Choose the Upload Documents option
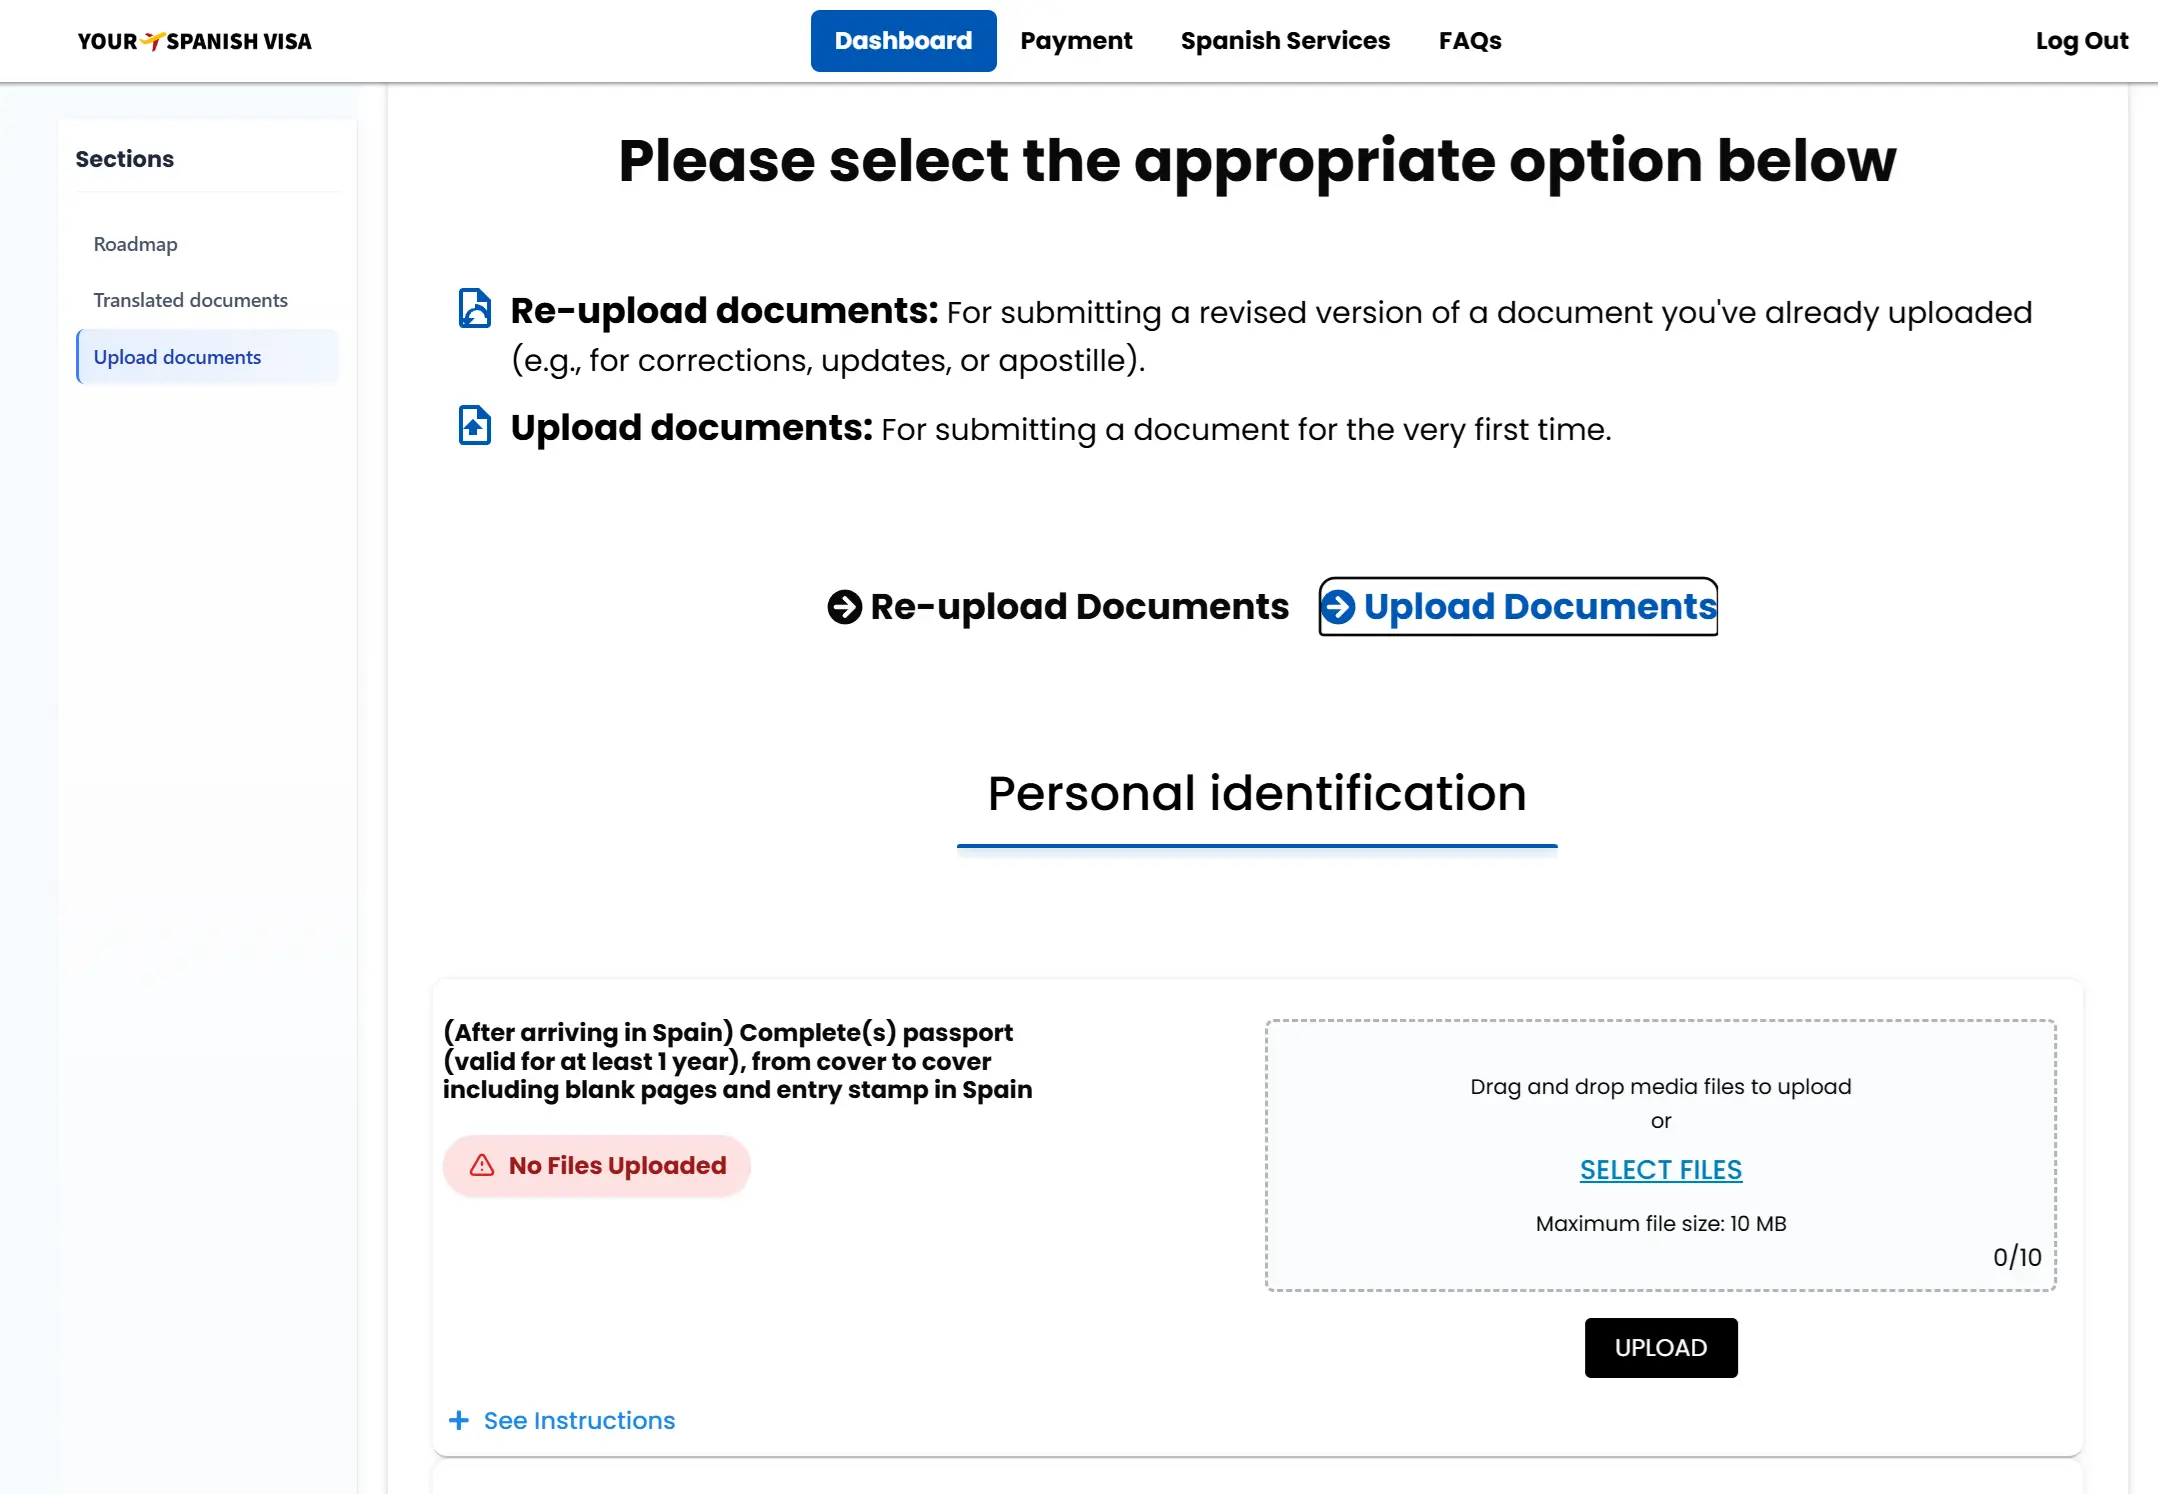The width and height of the screenshot is (2158, 1494). tap(1539, 607)
